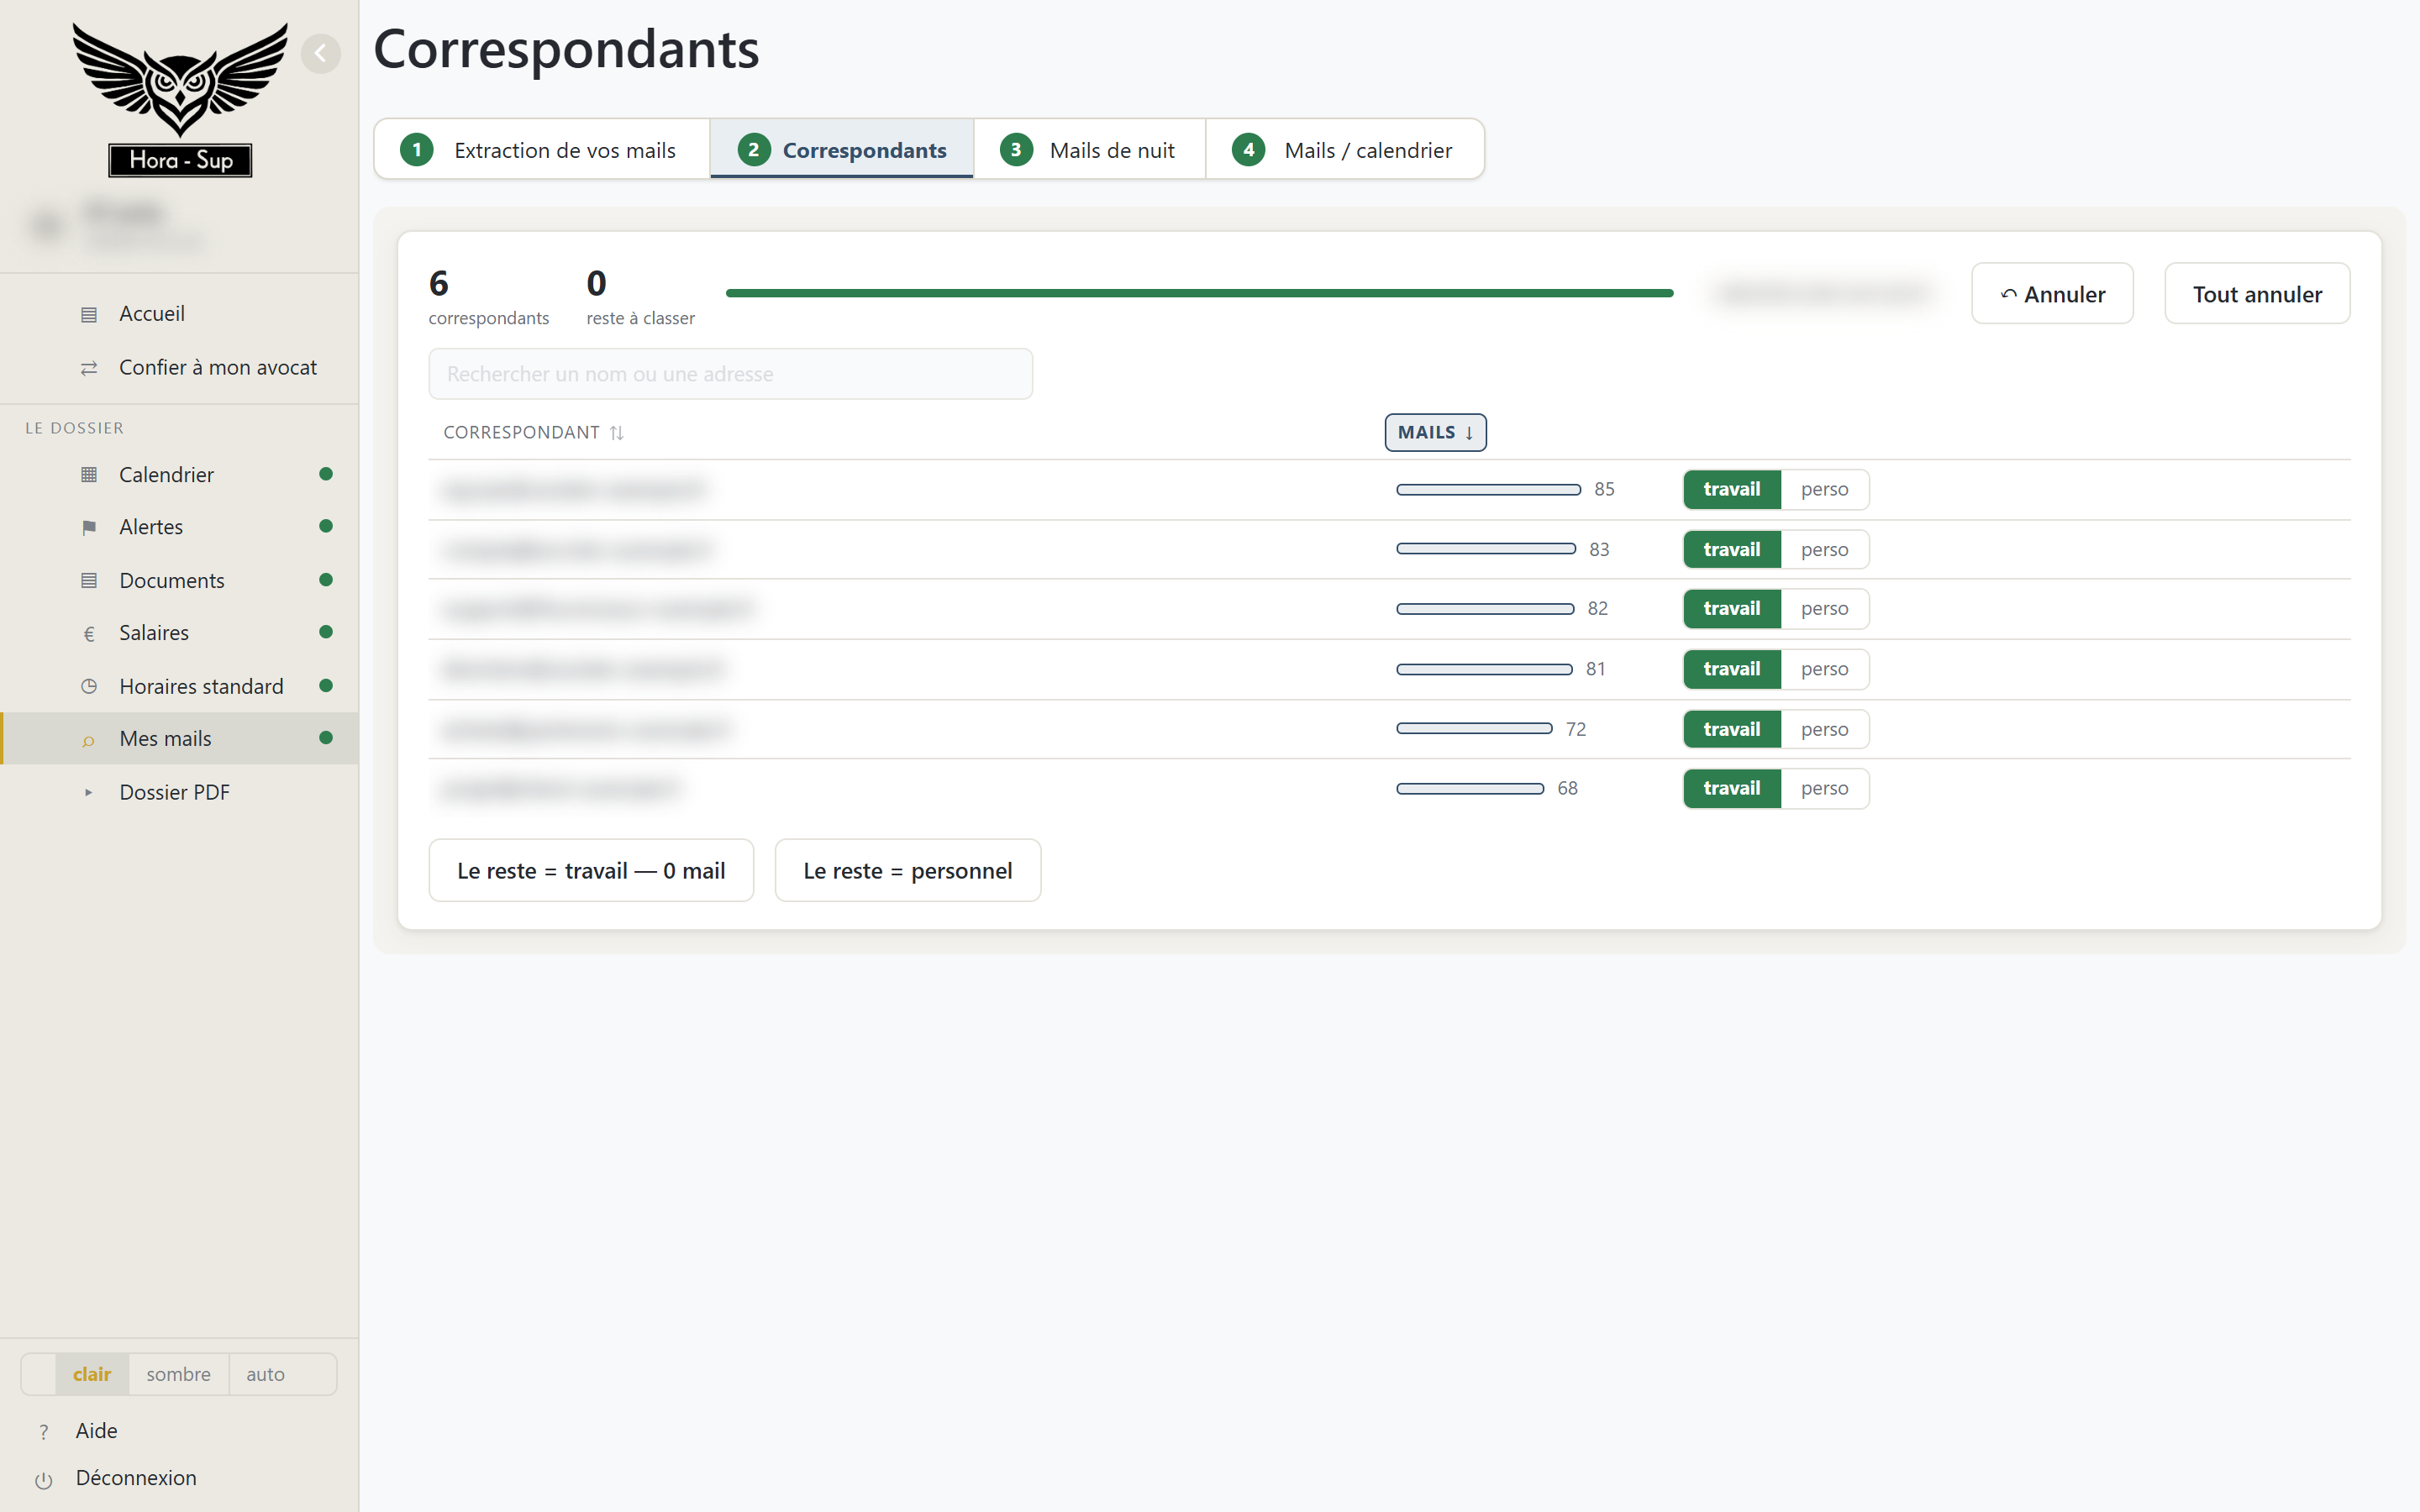The width and height of the screenshot is (2420, 1512).
Task: Click the Aide question mark icon
Action: coord(43,1432)
